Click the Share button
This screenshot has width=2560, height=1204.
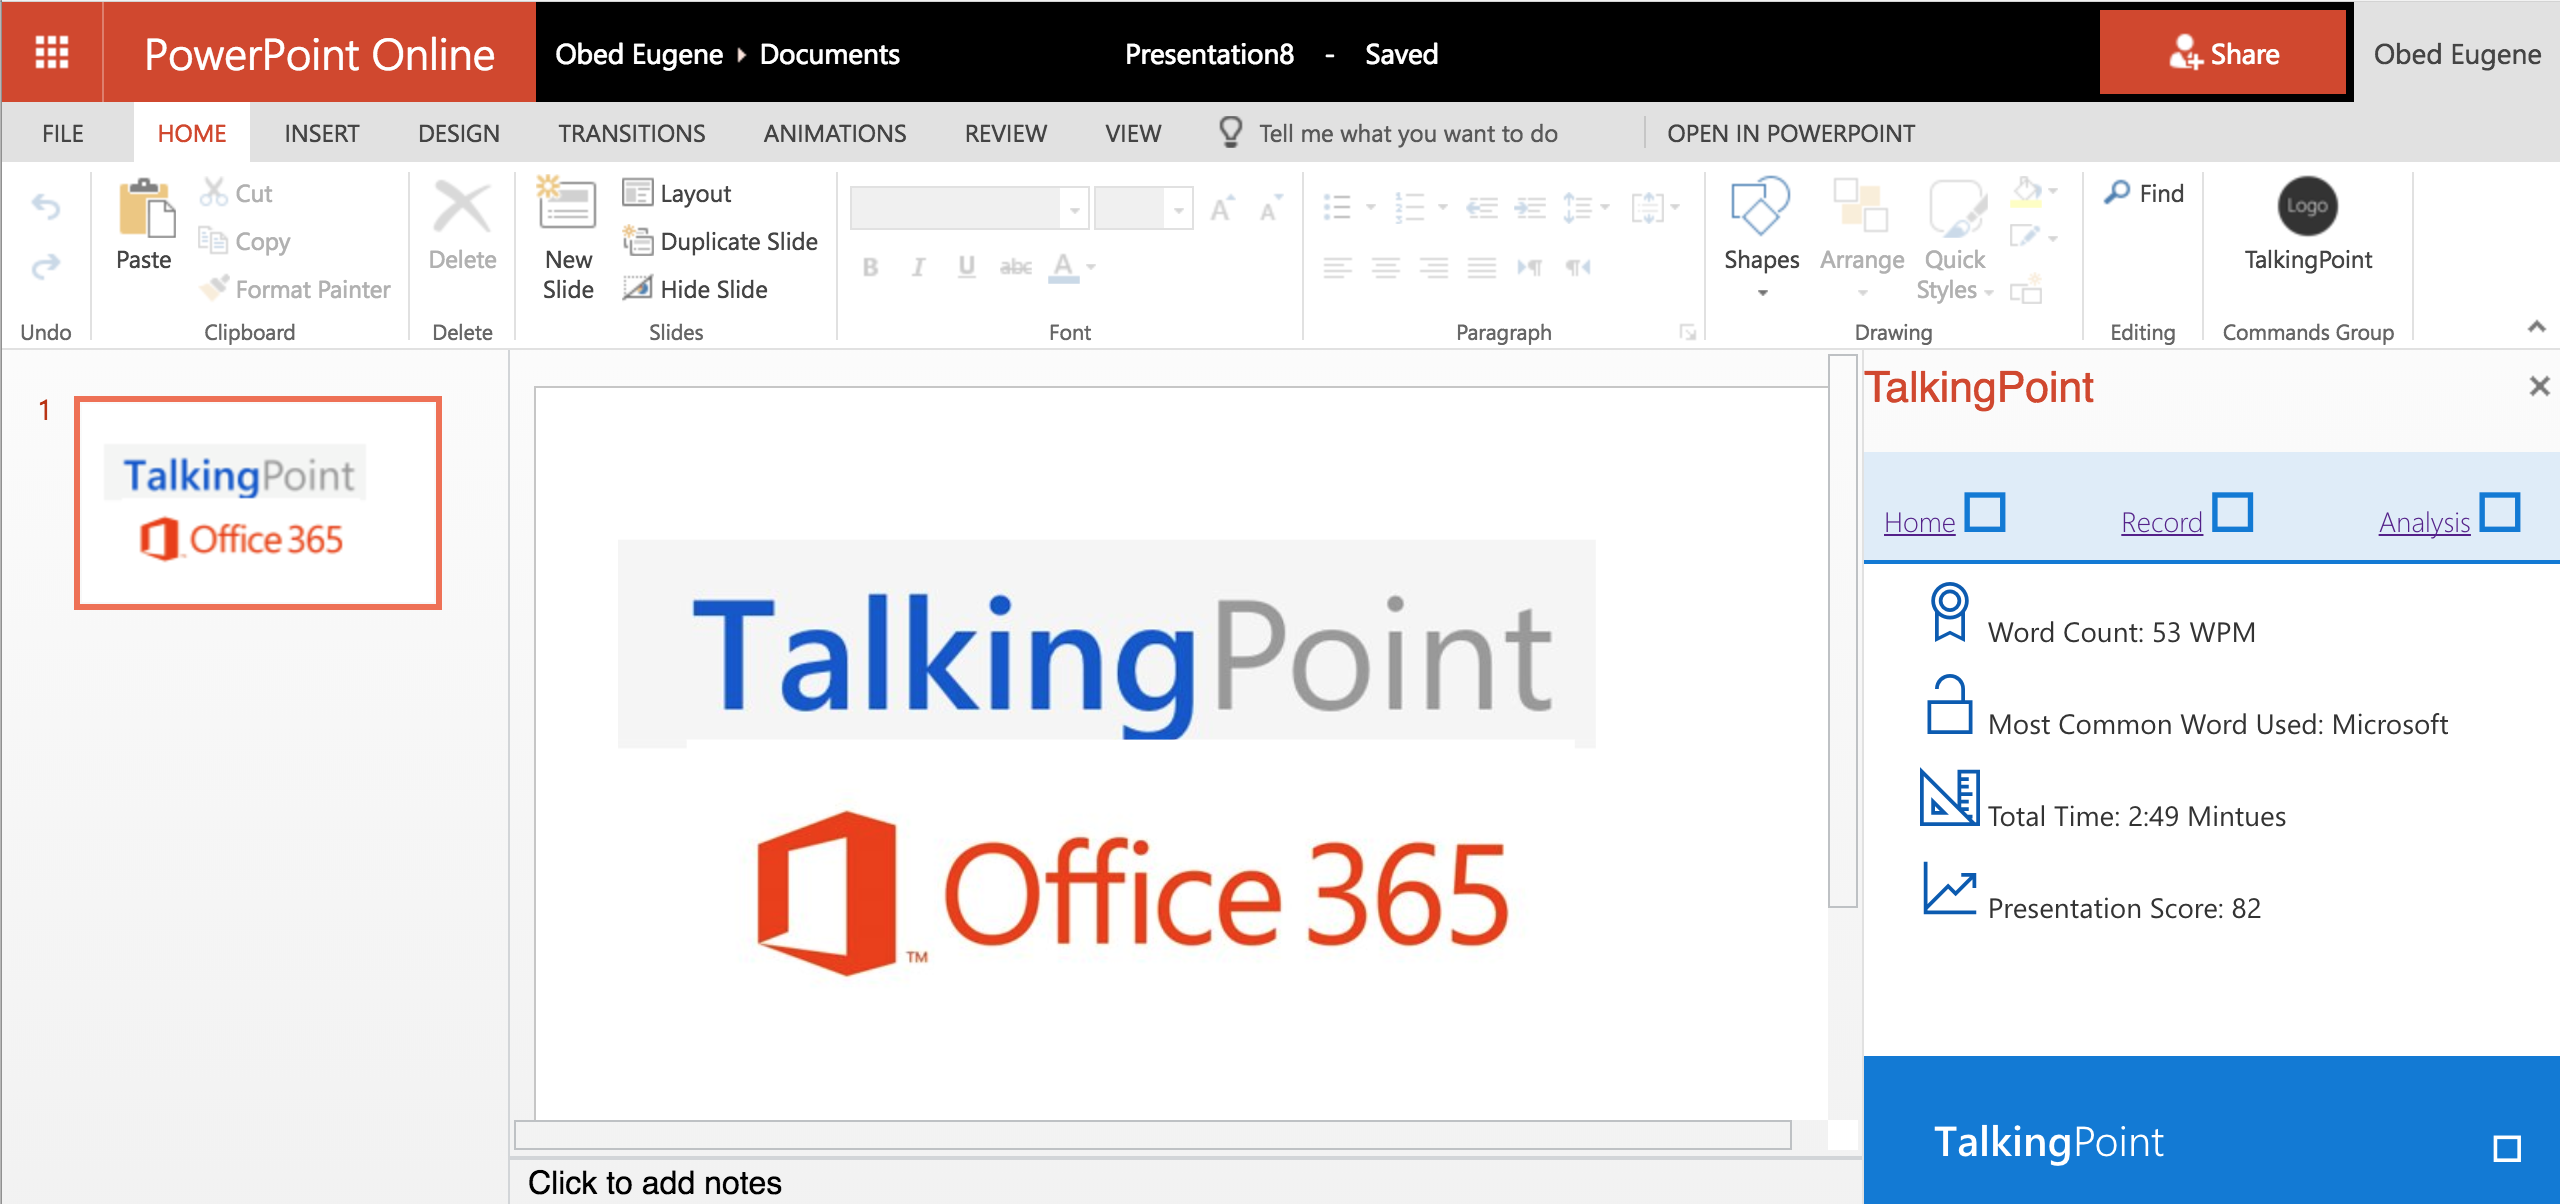point(2222,54)
